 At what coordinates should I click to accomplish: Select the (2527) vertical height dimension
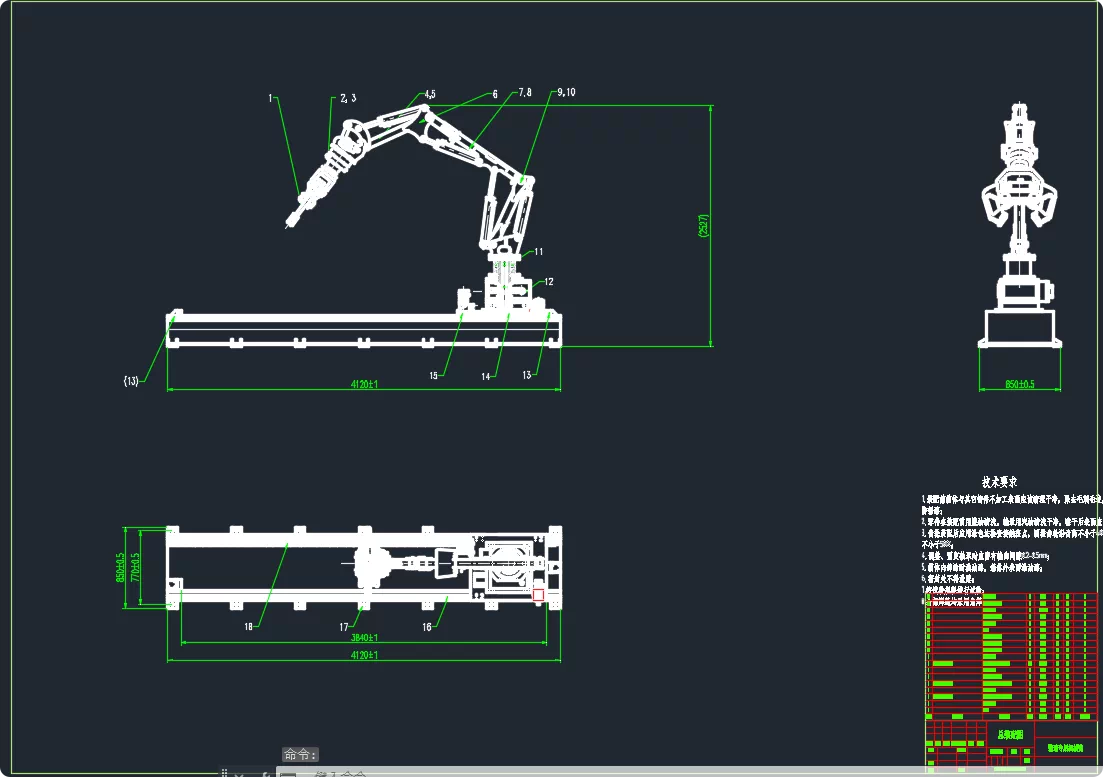click(x=703, y=226)
